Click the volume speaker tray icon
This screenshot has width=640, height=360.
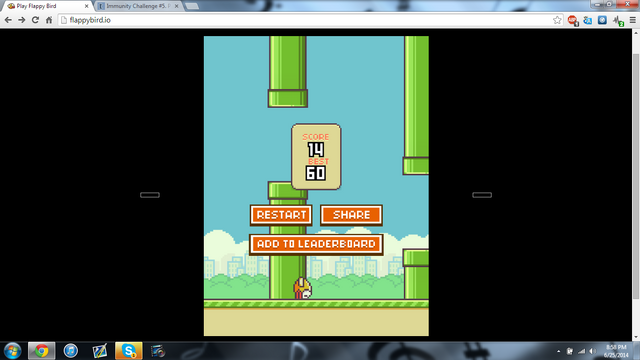point(593,351)
